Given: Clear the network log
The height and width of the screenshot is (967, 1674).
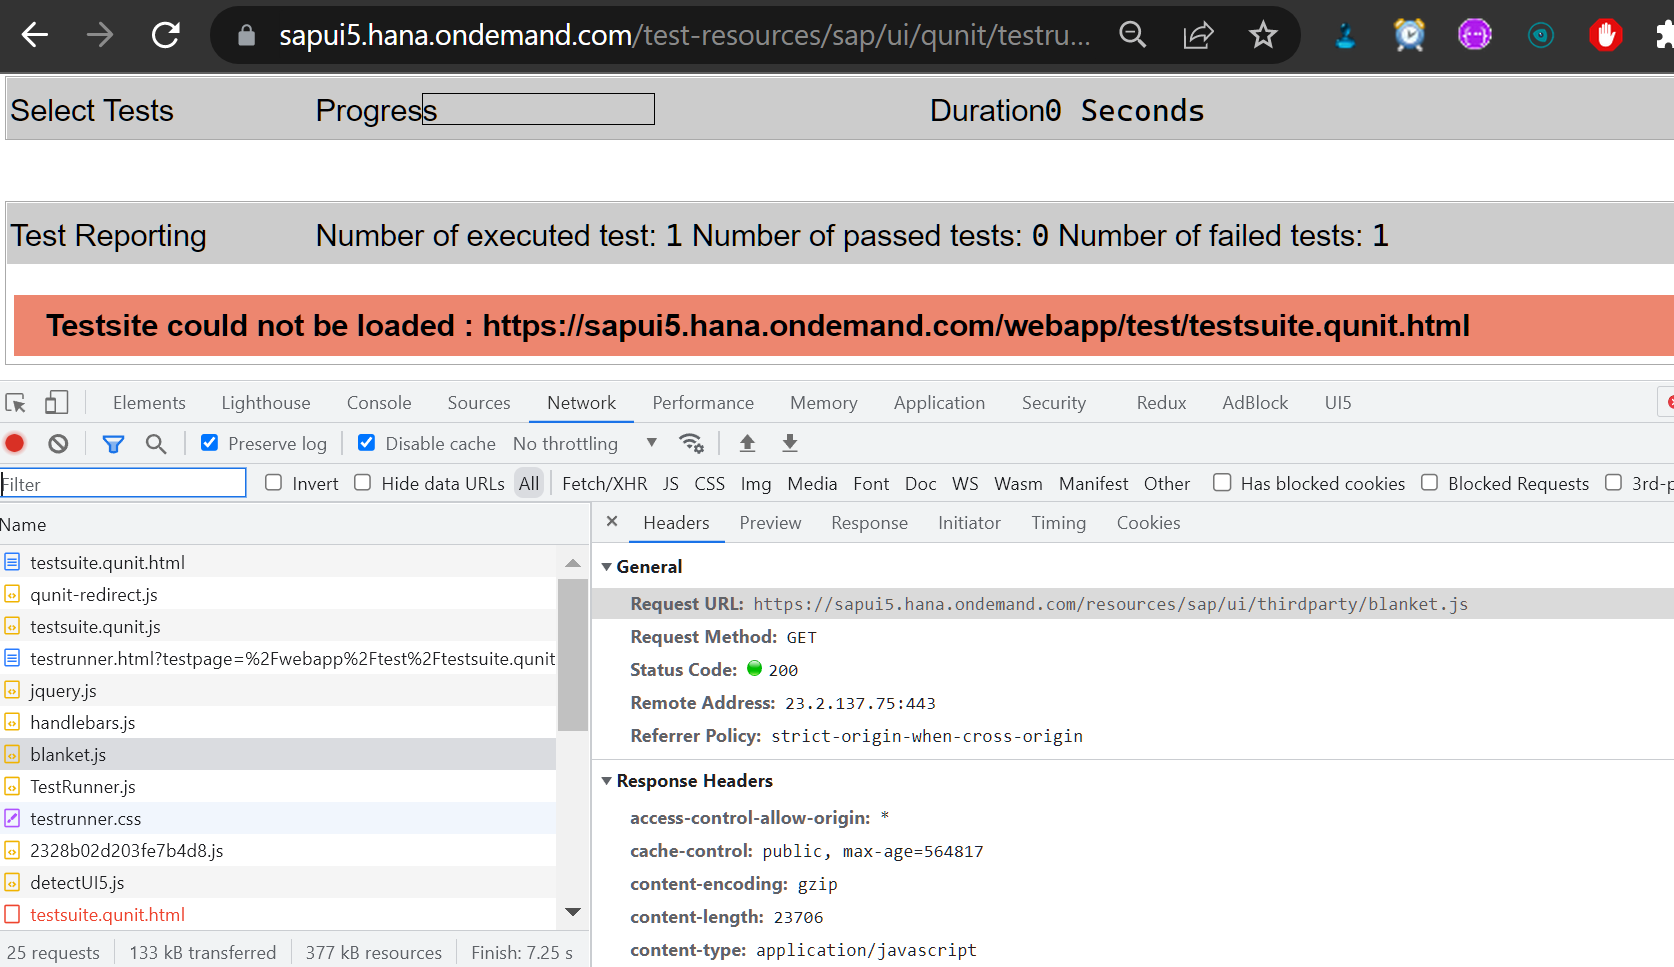Looking at the screenshot, I should tap(58, 443).
